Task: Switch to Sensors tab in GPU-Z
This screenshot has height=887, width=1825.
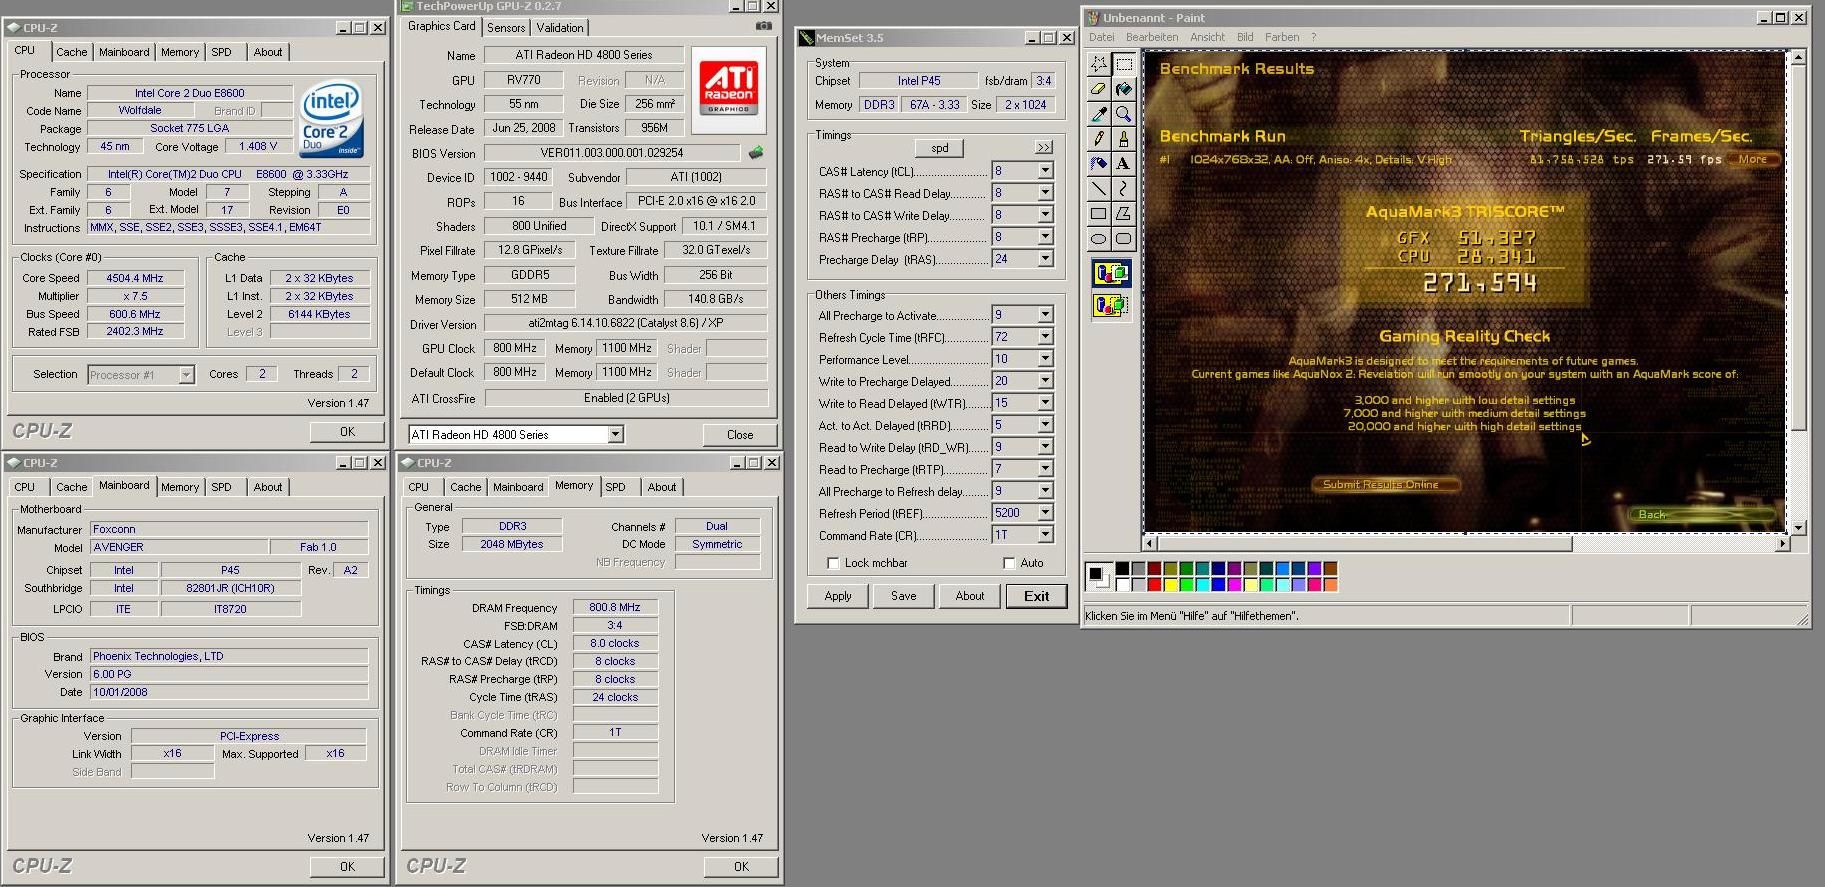Action: [506, 28]
